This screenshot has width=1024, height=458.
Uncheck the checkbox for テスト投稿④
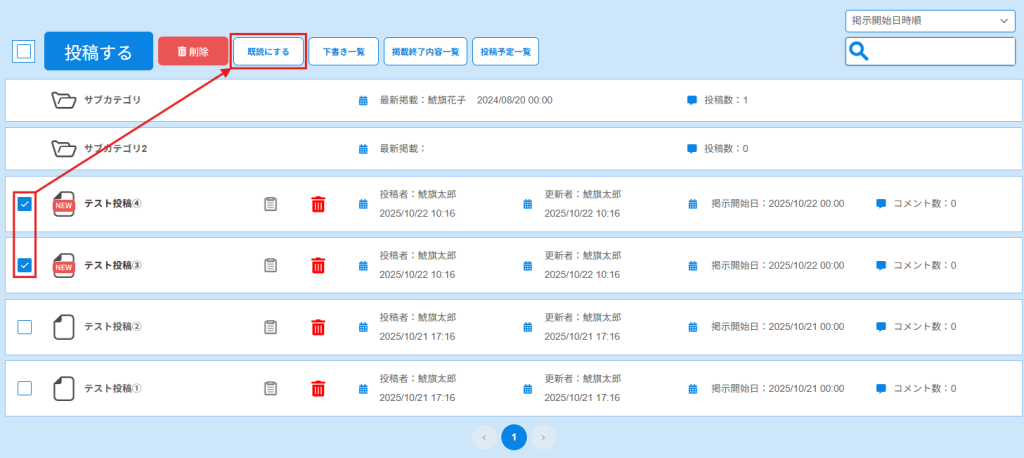coord(25,204)
